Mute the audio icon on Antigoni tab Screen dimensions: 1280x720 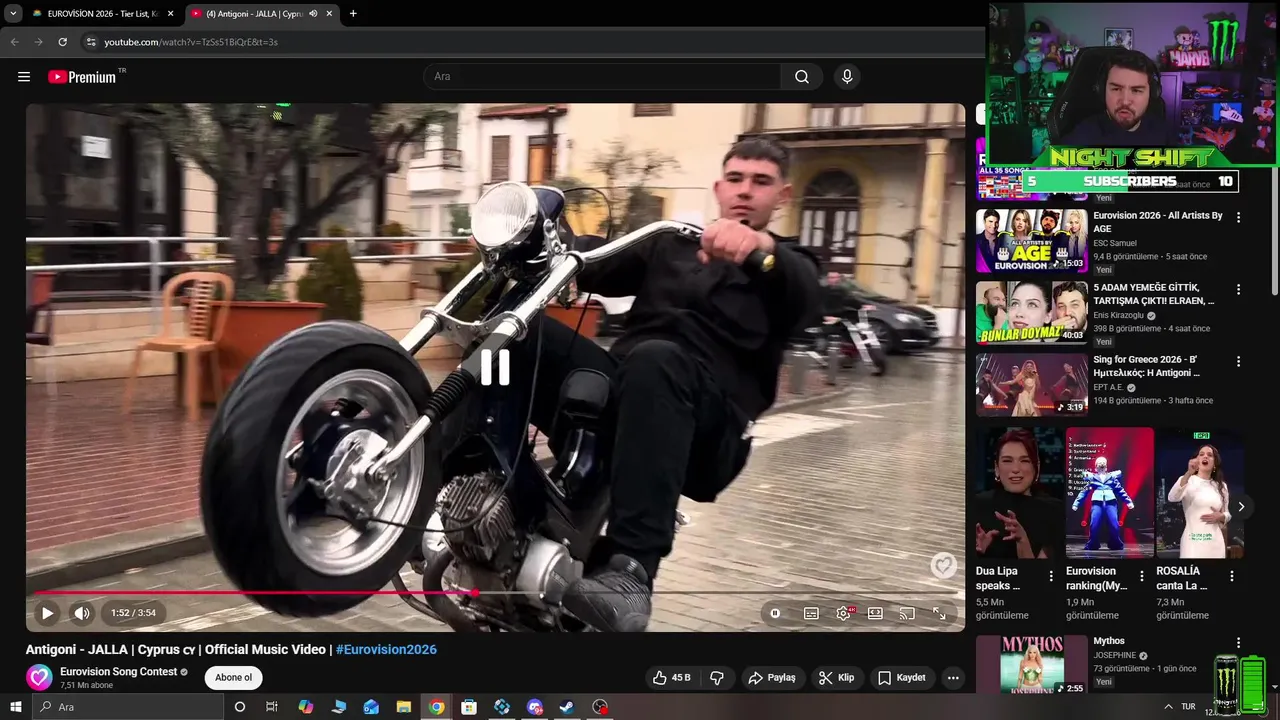click(x=313, y=14)
